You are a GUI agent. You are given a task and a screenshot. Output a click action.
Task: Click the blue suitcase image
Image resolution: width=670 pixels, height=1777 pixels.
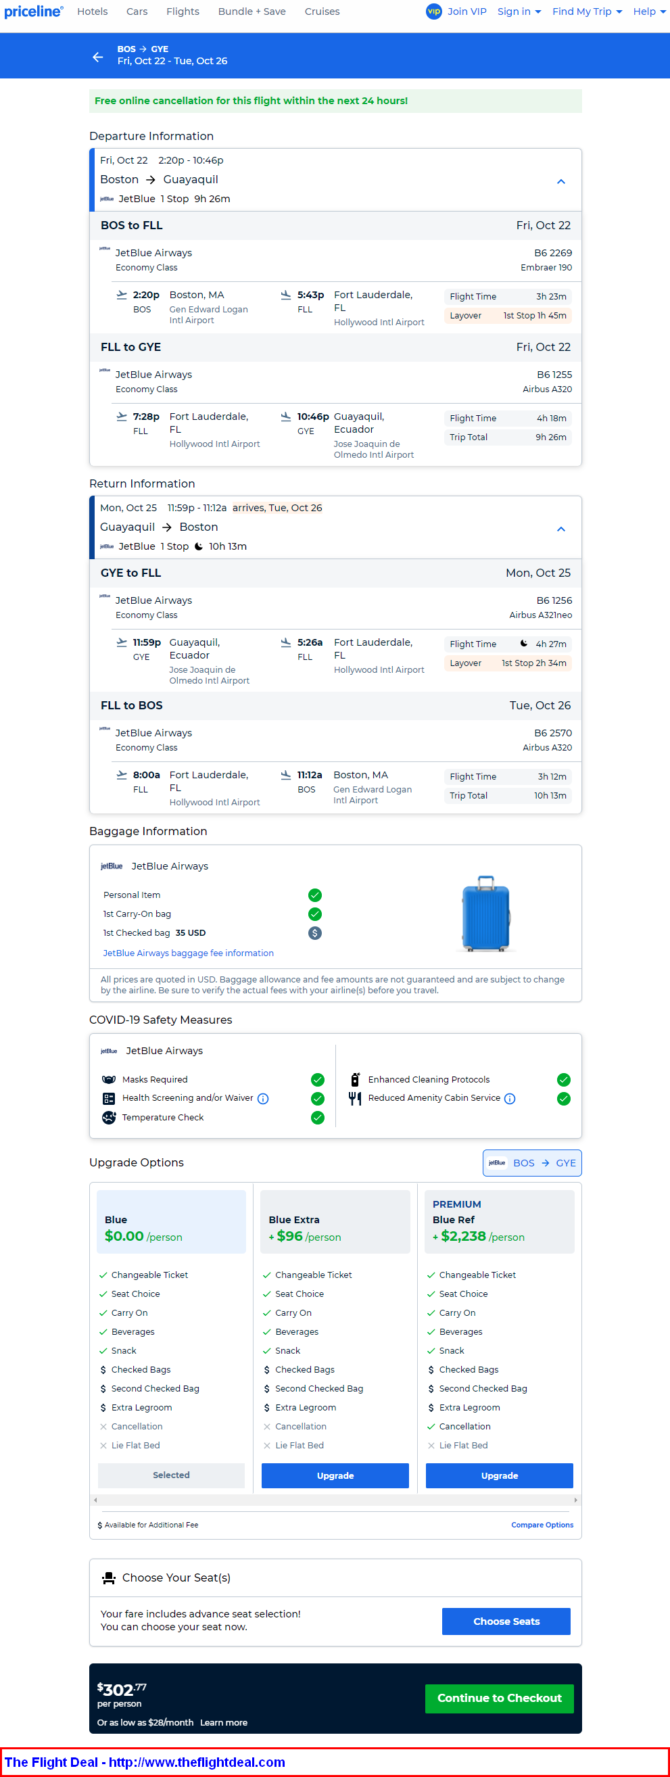point(486,914)
